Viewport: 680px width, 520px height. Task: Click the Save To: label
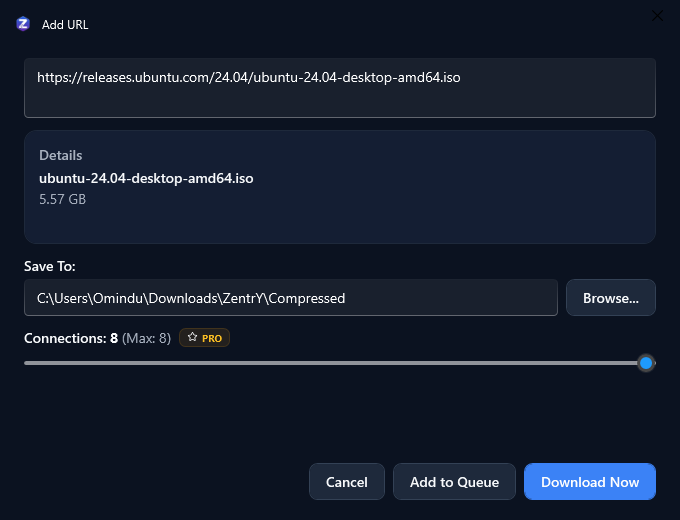tap(50, 266)
